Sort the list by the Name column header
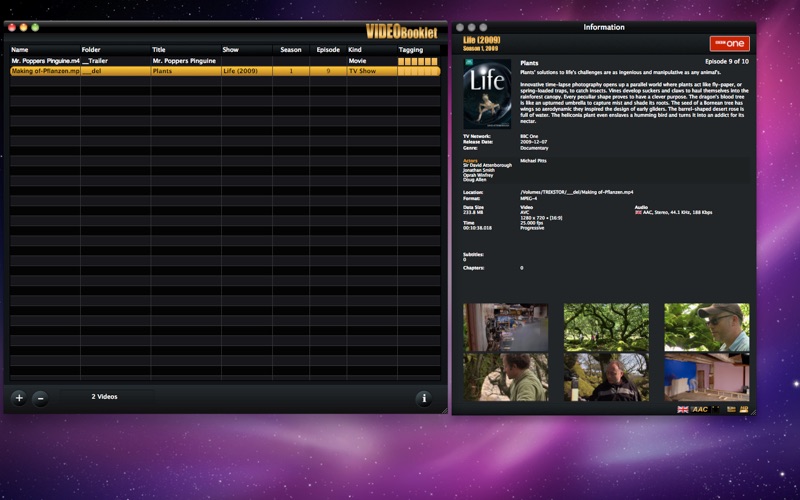The height and width of the screenshot is (500, 800). click(x=45, y=49)
